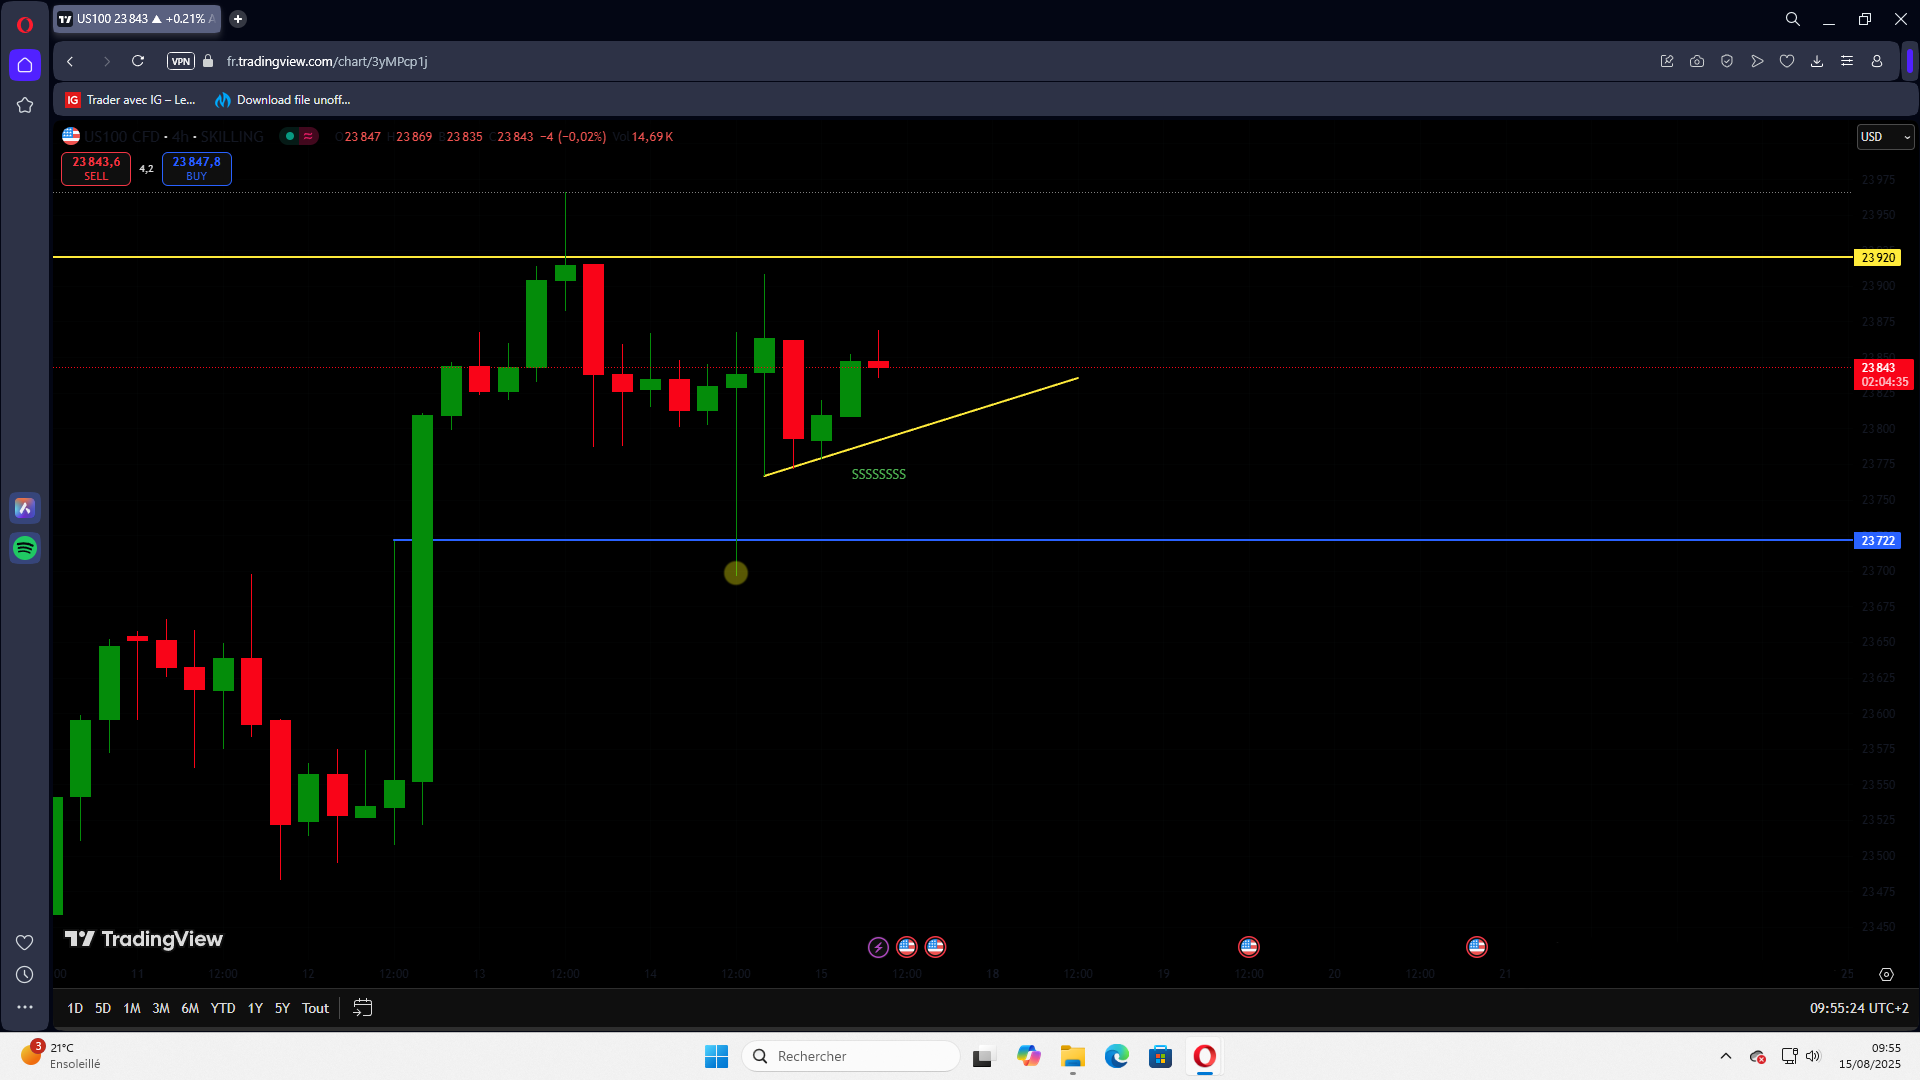Click the yellow 23 920 price label
1920x1080 pixels.
[x=1877, y=258]
